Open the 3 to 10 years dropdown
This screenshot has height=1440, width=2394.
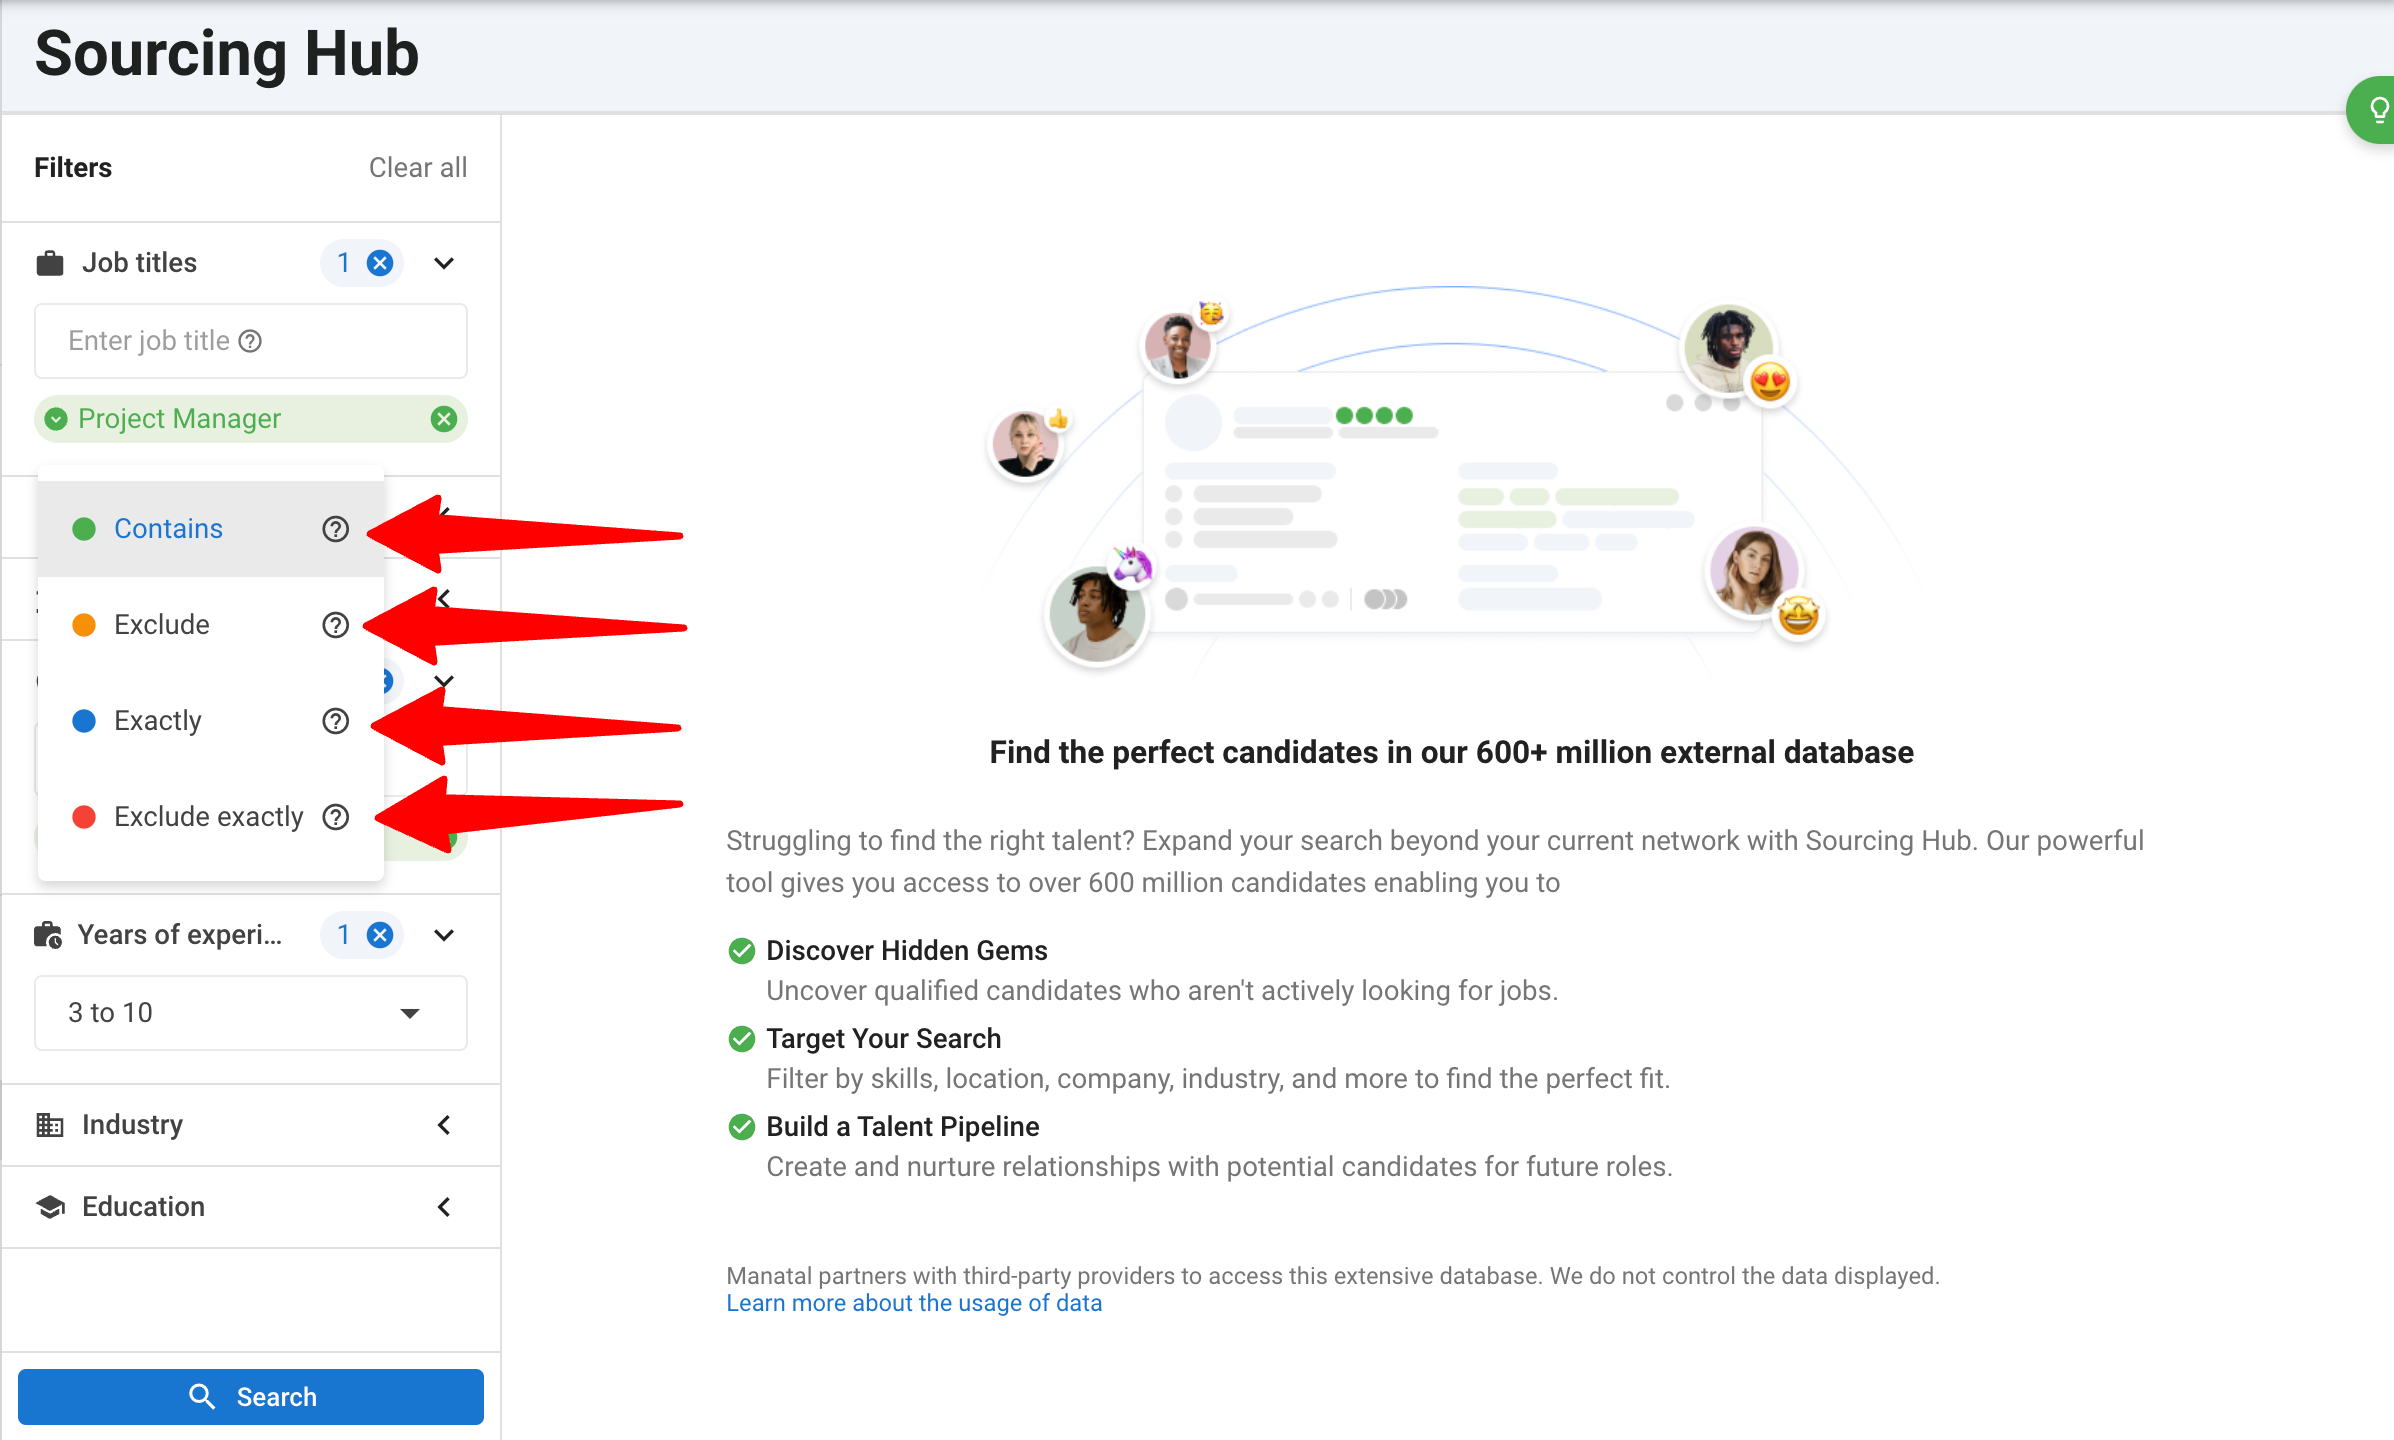point(250,1013)
